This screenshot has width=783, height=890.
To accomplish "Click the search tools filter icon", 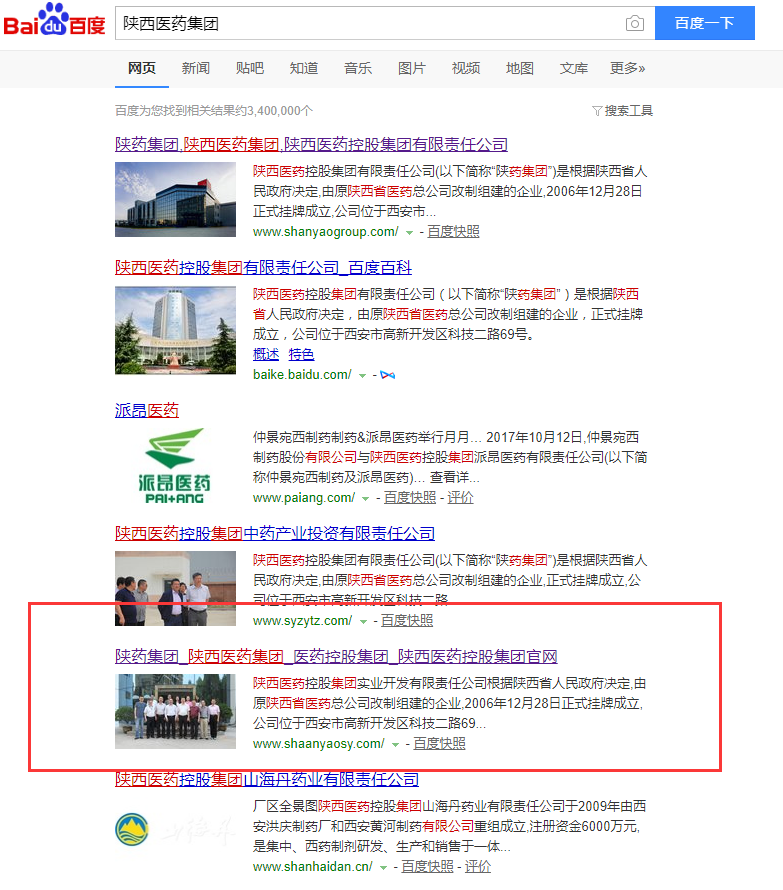I will point(597,110).
